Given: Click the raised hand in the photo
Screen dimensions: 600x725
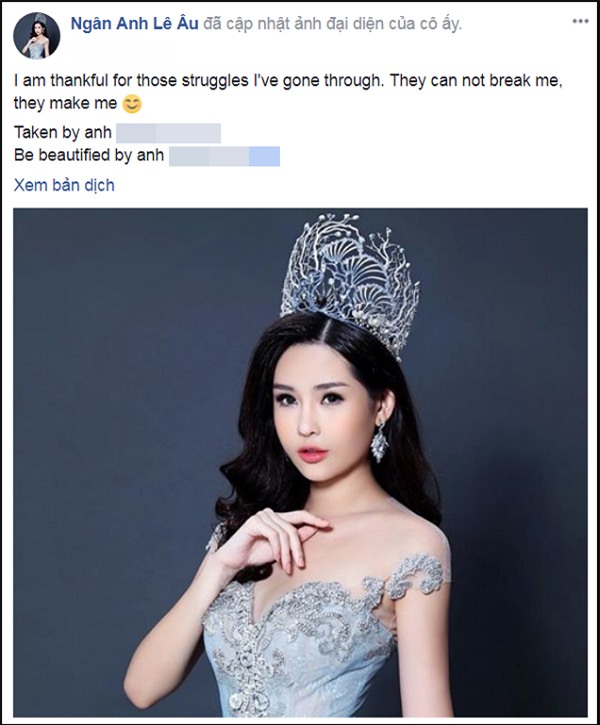Looking at the screenshot, I should pyautogui.click(x=270, y=541).
